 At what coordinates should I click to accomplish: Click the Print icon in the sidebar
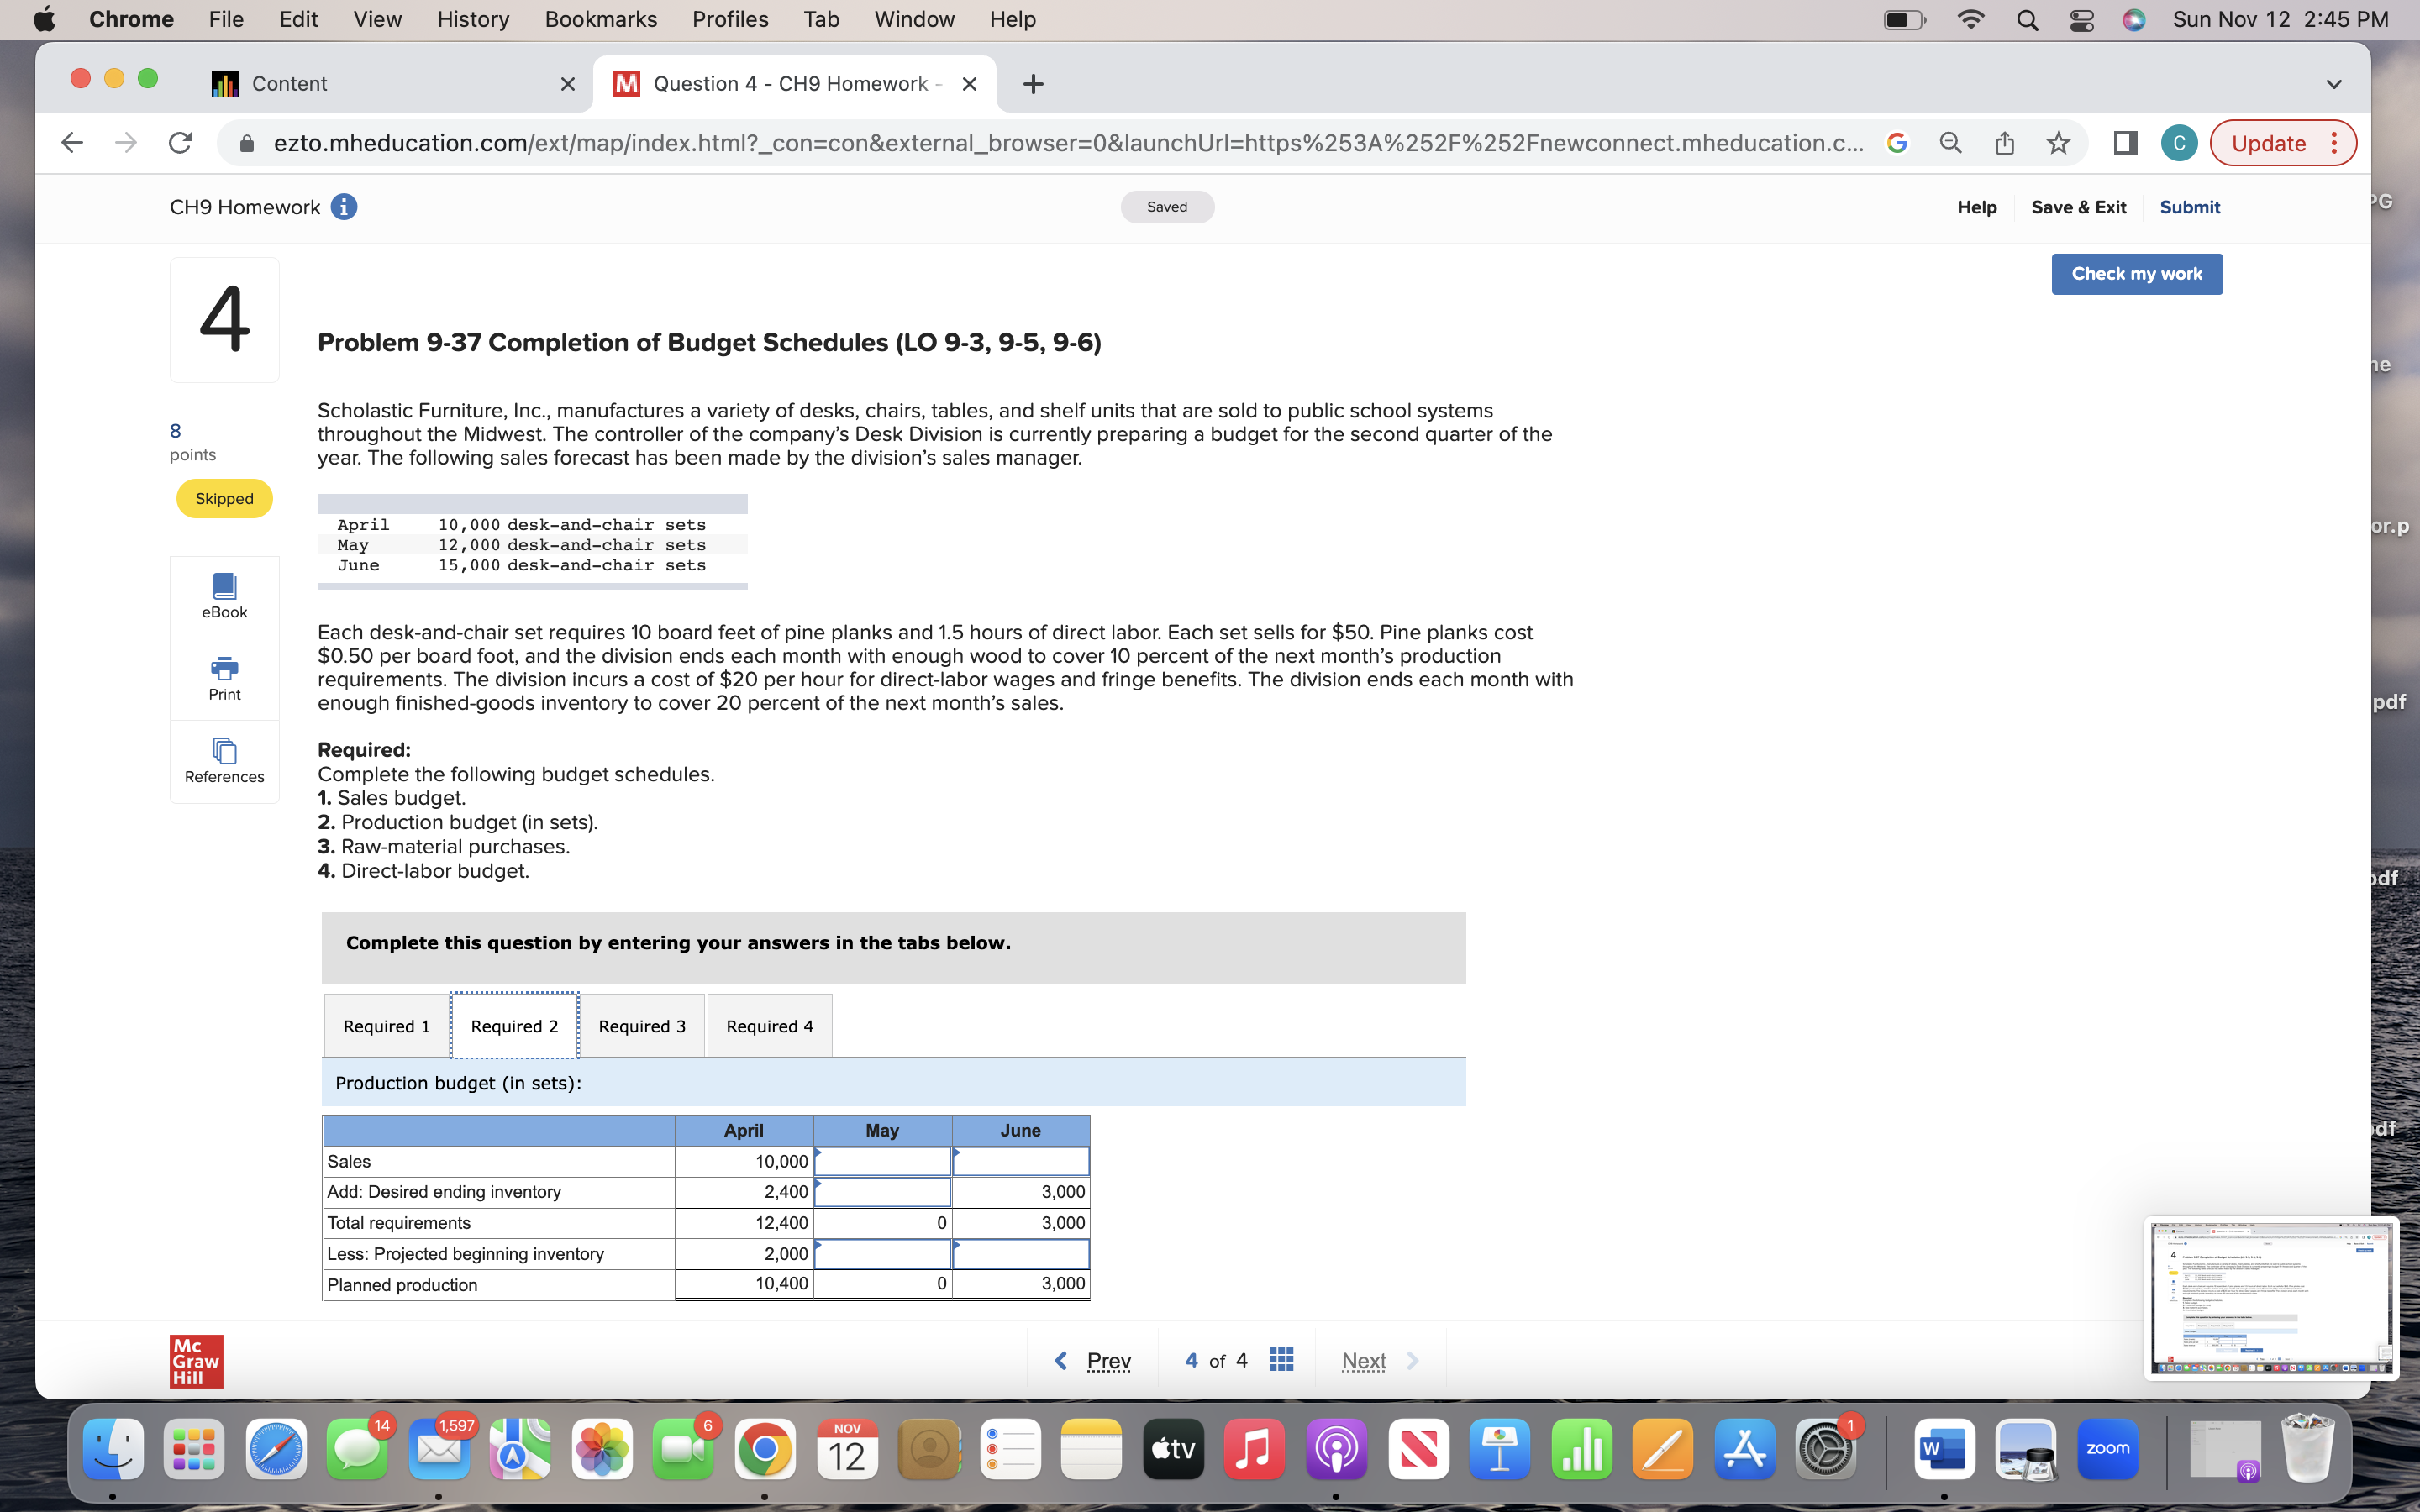(x=223, y=676)
